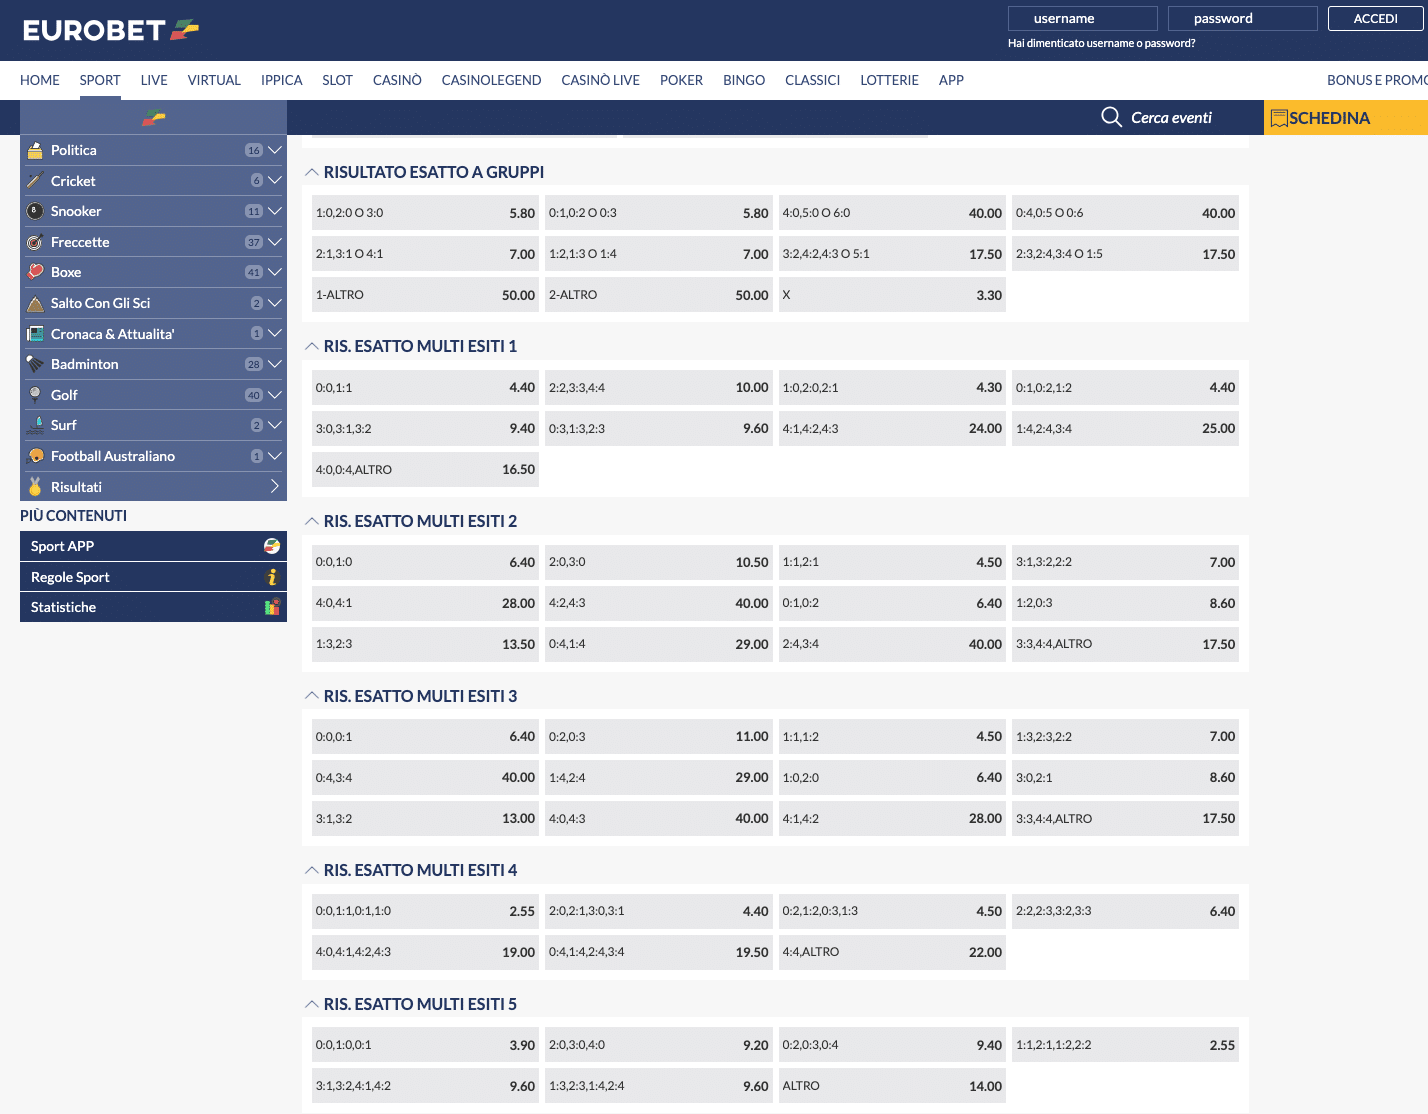Click the search magnifier icon
1428x1114 pixels.
pos(1111,117)
